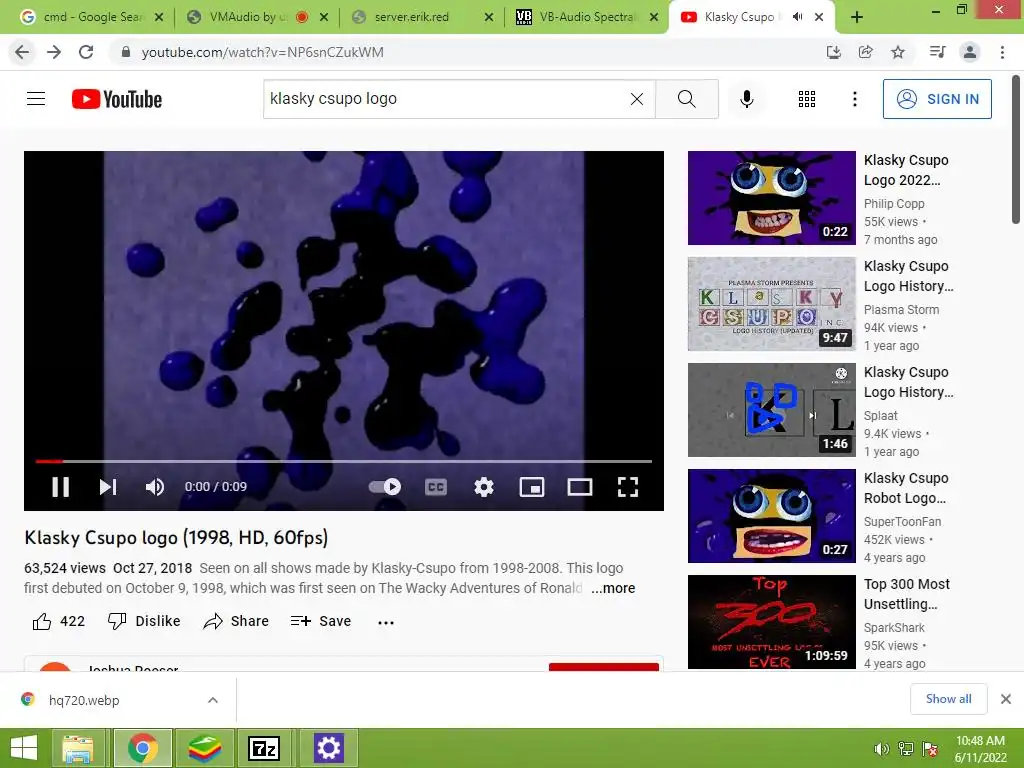
Task: Dislike the video
Action: point(144,621)
